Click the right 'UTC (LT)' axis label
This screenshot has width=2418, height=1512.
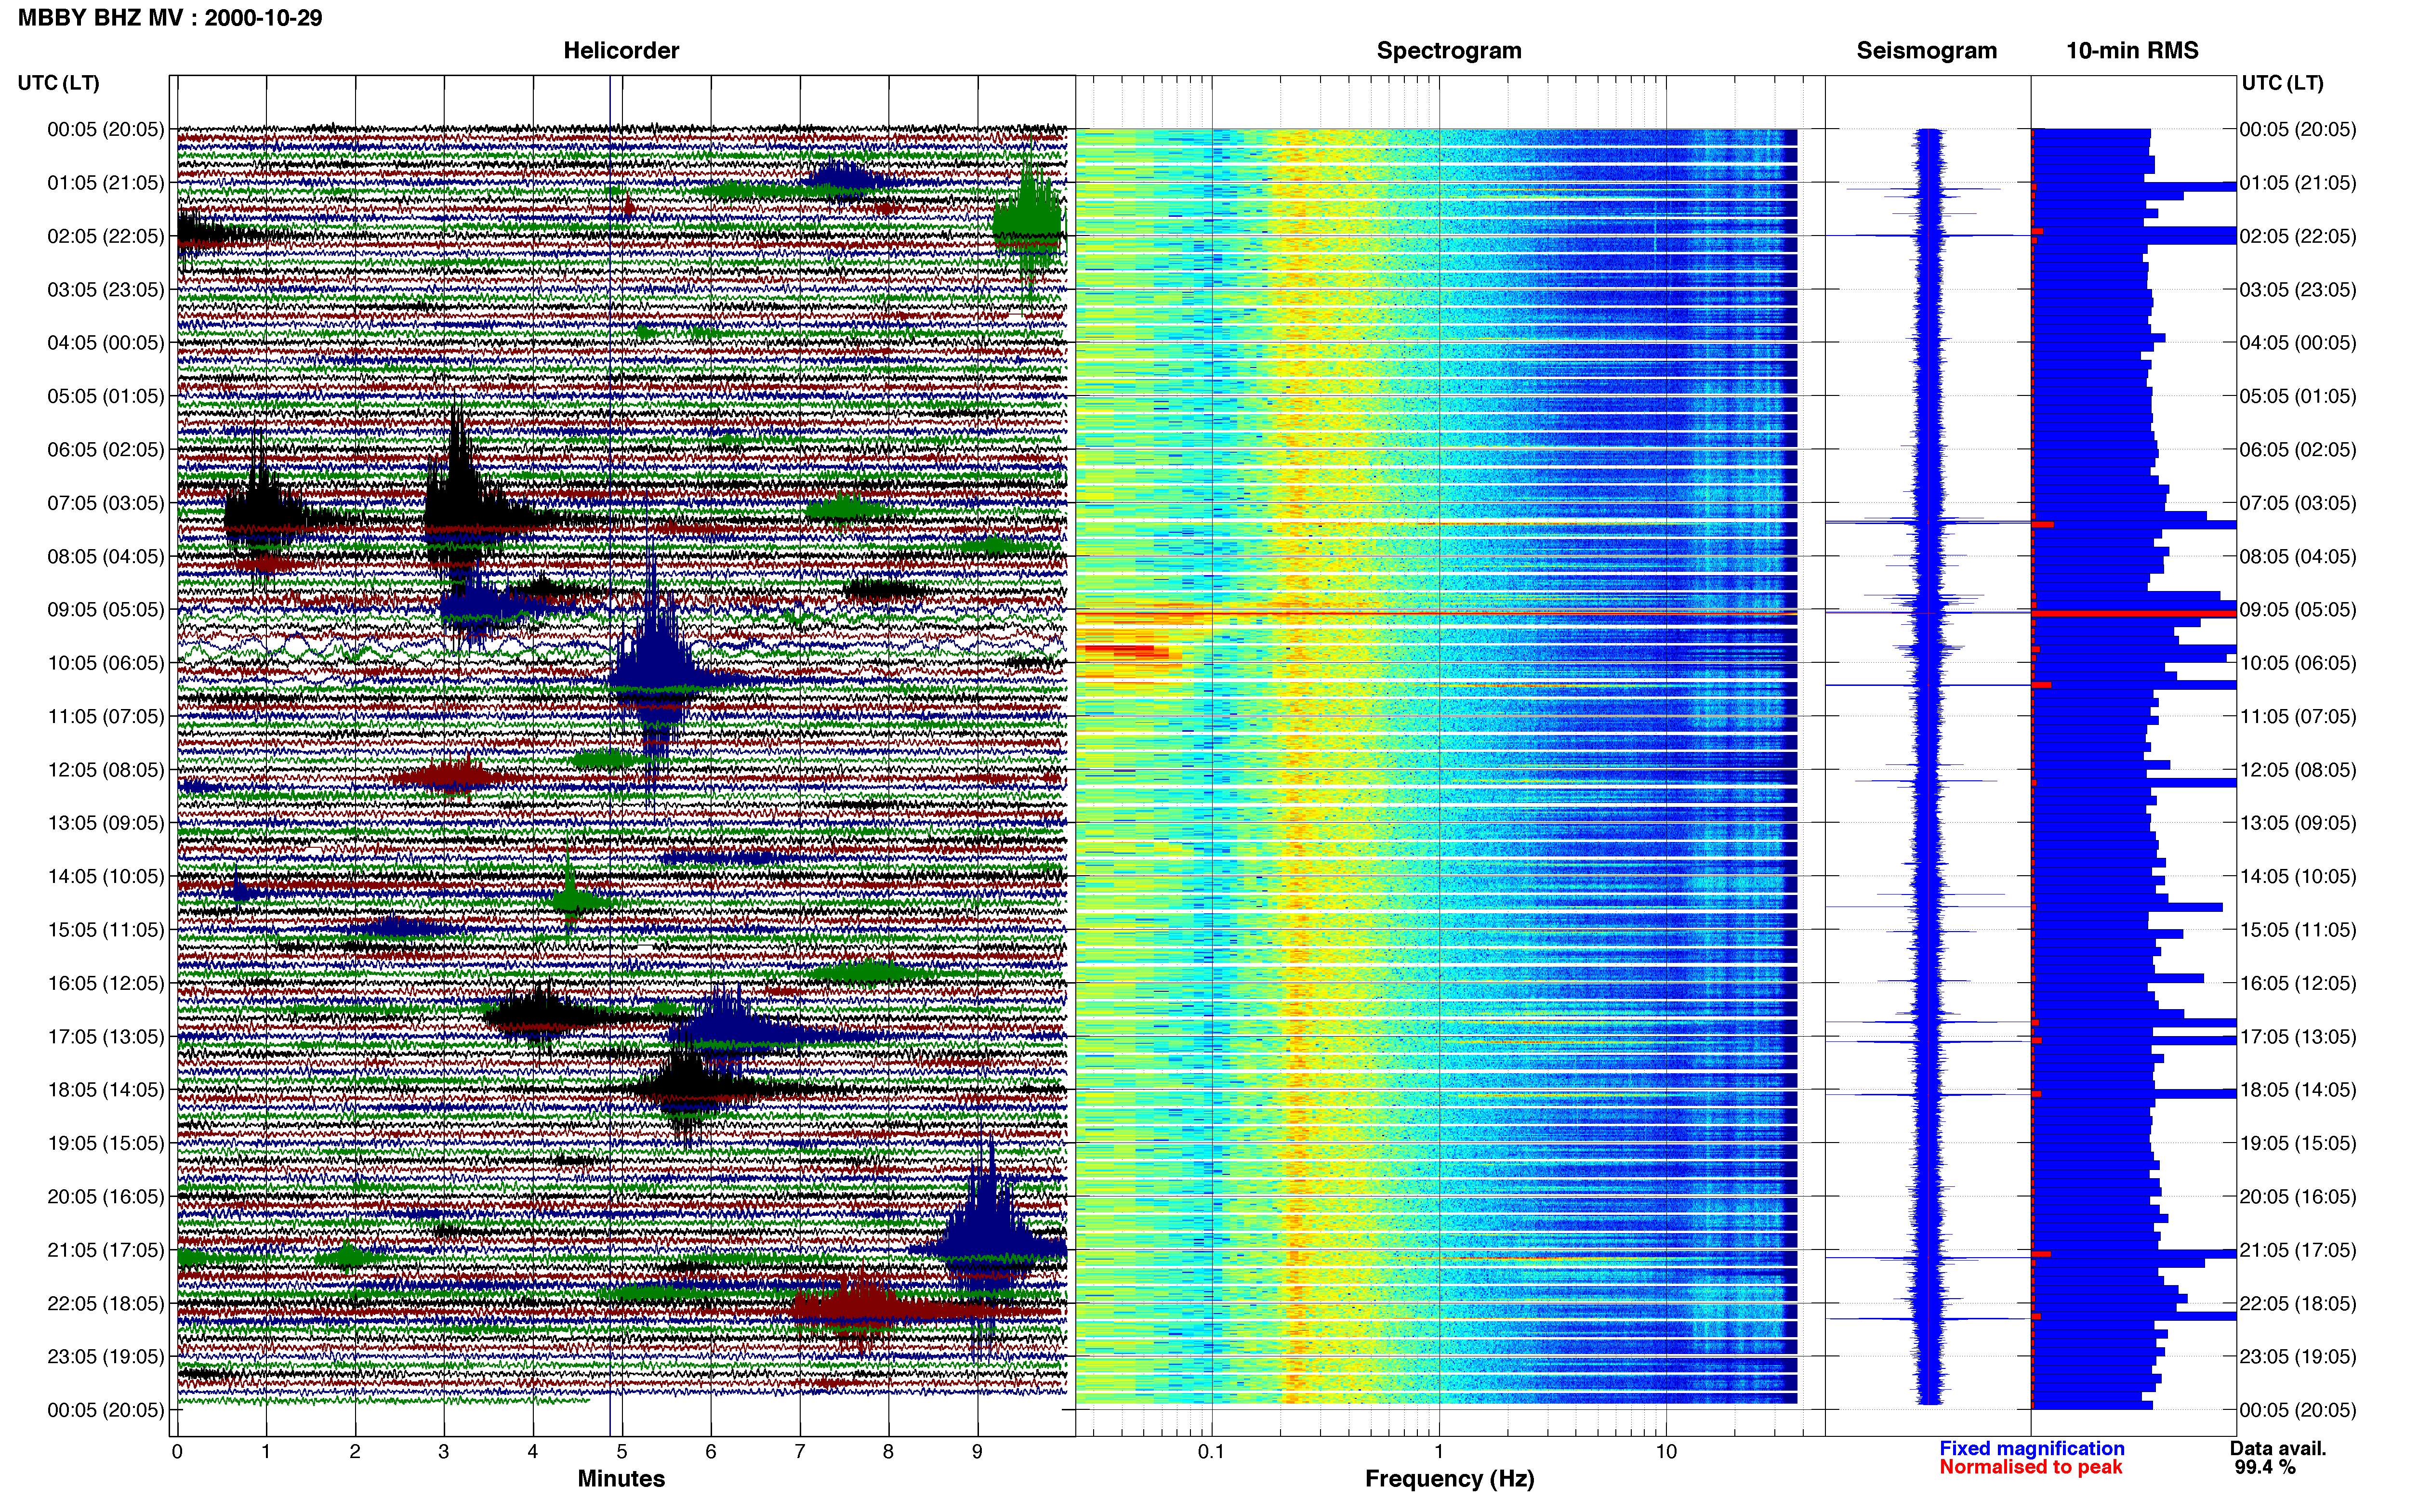click(x=2282, y=83)
